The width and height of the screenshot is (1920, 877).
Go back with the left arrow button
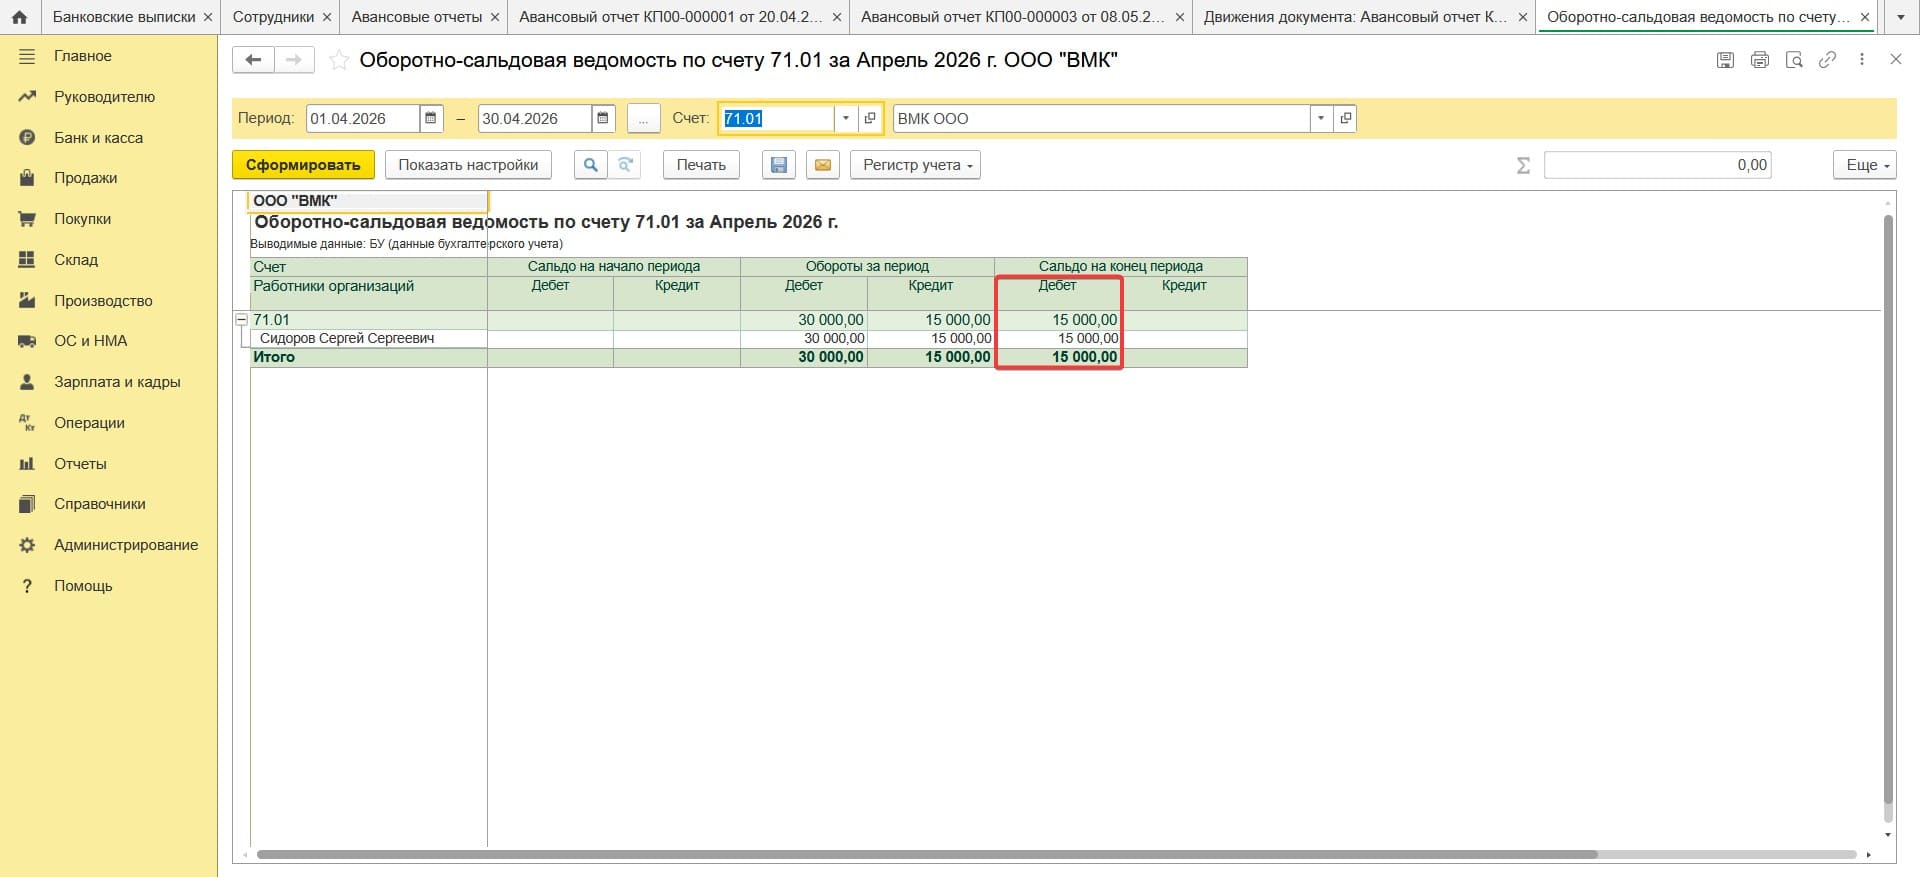tap(253, 60)
